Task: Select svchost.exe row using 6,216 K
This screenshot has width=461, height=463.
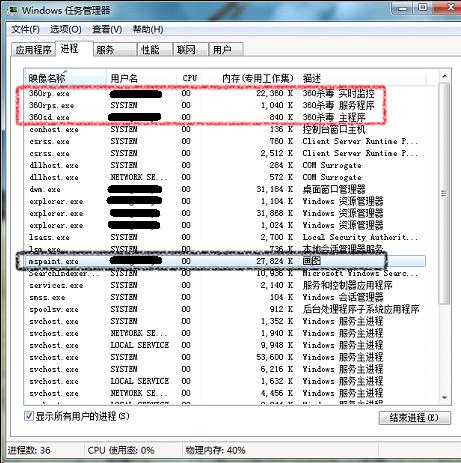Action: [225, 369]
